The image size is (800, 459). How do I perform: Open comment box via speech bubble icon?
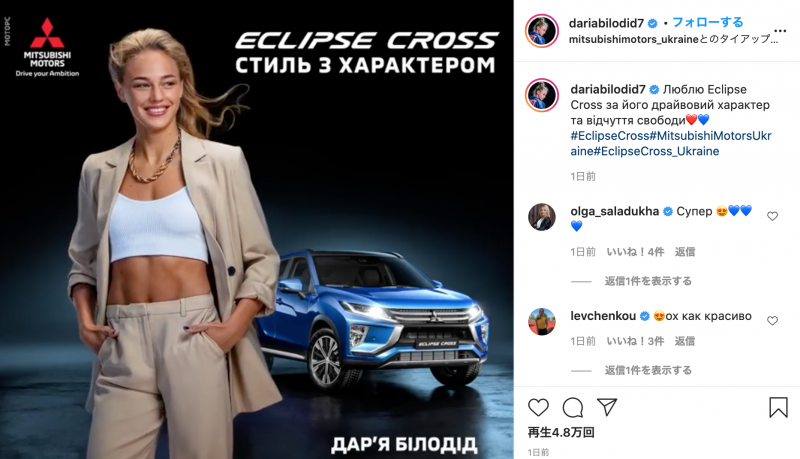coord(572,407)
